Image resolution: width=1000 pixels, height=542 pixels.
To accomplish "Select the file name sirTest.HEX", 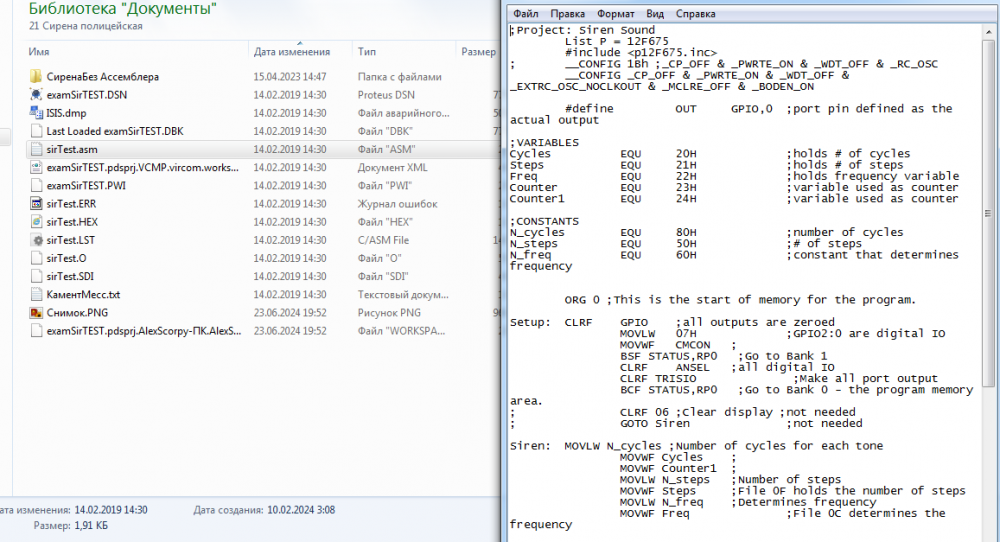I will click(71, 222).
